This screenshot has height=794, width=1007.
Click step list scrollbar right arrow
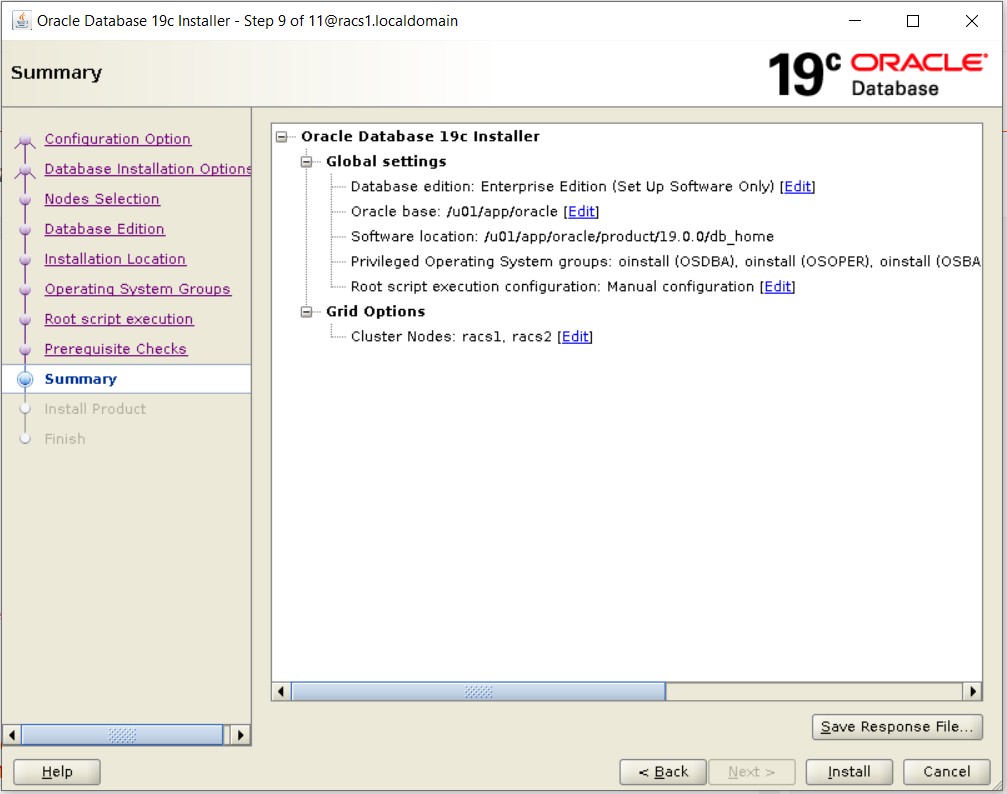click(240, 734)
